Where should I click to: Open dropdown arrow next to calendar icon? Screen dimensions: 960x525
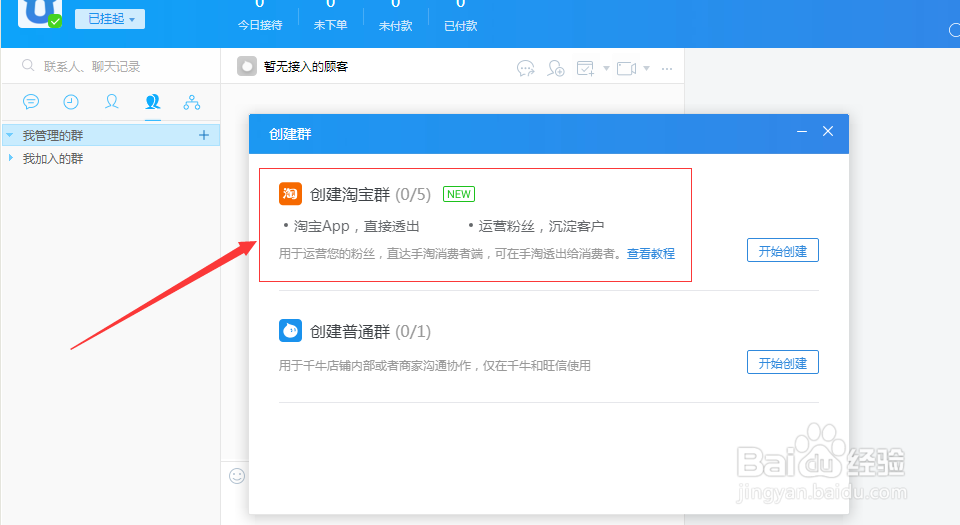pyautogui.click(x=606, y=68)
